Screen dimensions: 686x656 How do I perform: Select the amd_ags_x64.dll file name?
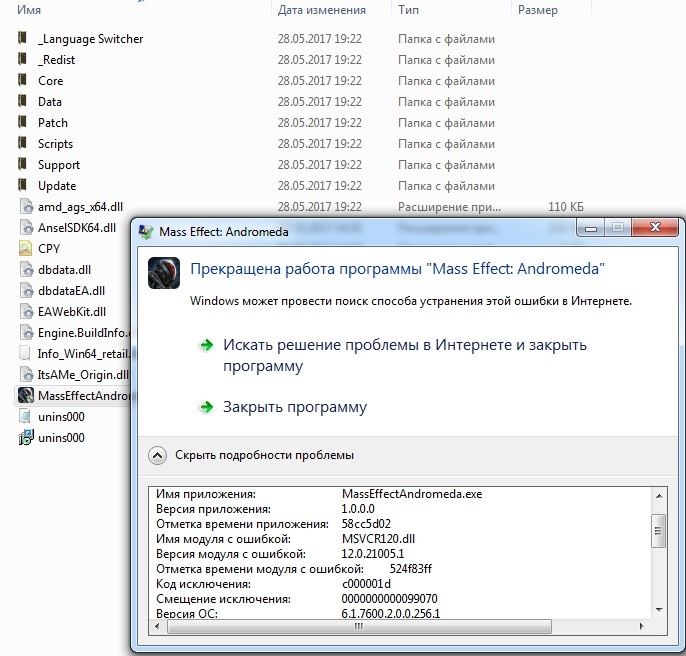80,207
